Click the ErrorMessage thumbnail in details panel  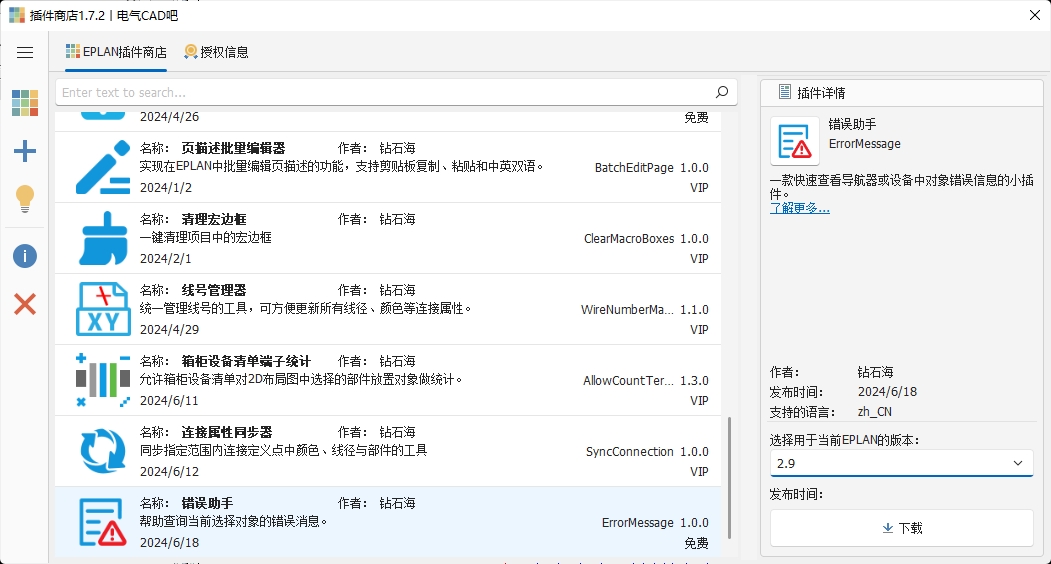pos(795,141)
